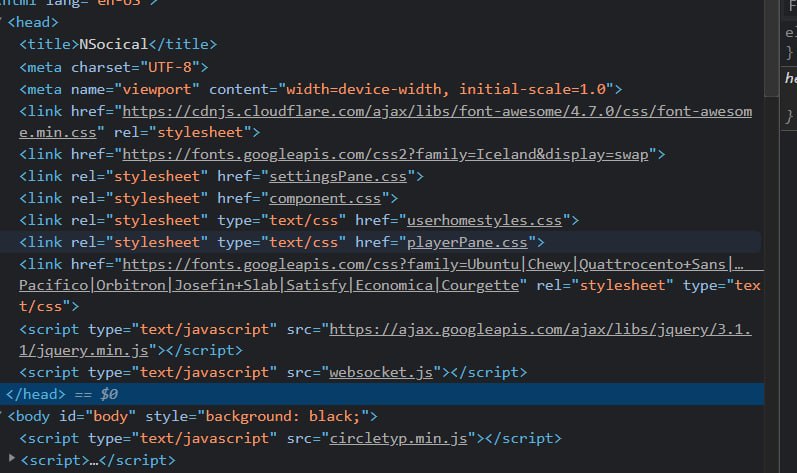Viewport: 797px width, 473px height.
Task: Select the closing head tag row
Action: tap(382, 394)
